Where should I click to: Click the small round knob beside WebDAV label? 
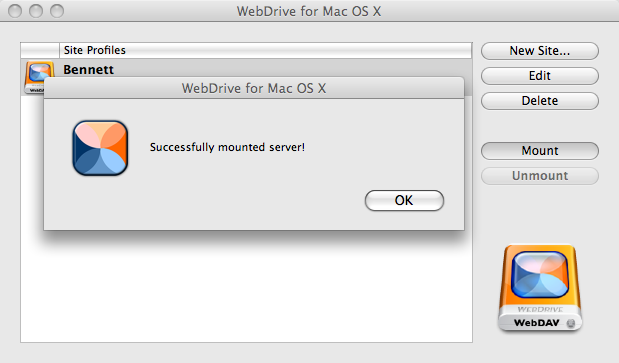[570, 323]
